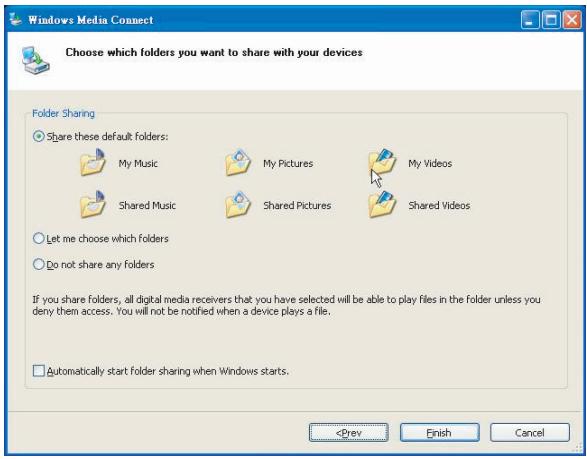587x459 pixels.
Task: Click the My Videos label
Action: click(430, 164)
